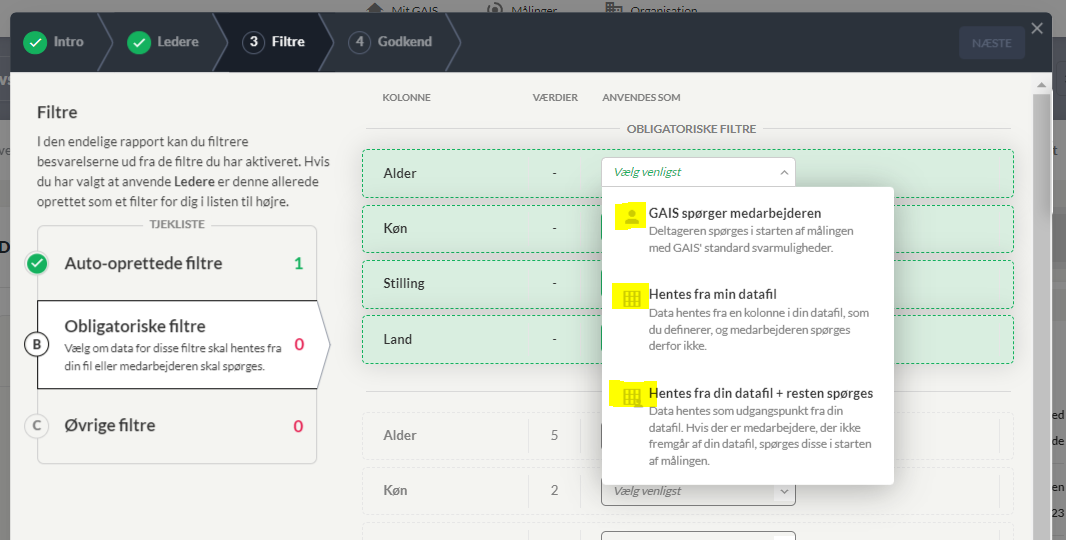Click the green checkmark icon on Intro step
The width and height of the screenshot is (1066, 540).
click(x=35, y=42)
